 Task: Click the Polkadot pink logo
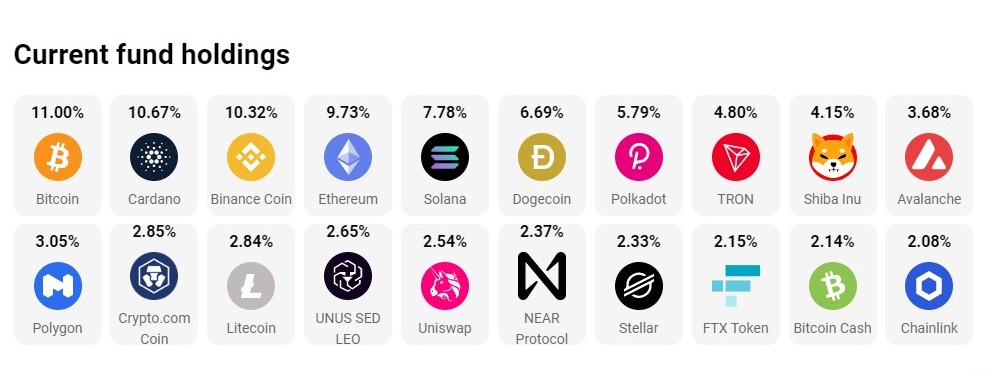coord(638,157)
